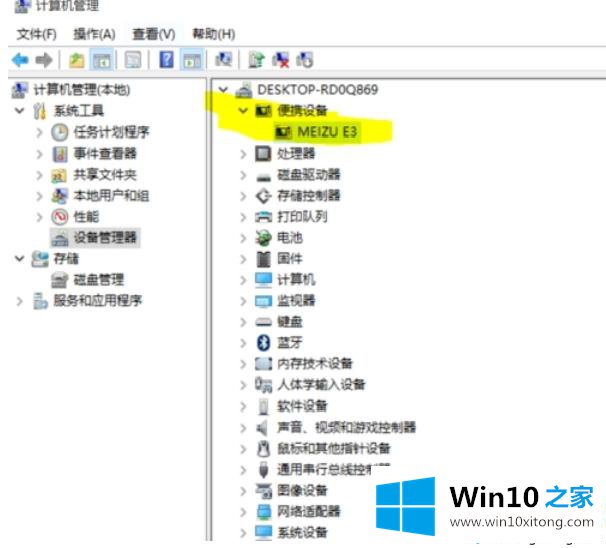
Task: Open the 文件(F) menu
Action: click(x=37, y=34)
